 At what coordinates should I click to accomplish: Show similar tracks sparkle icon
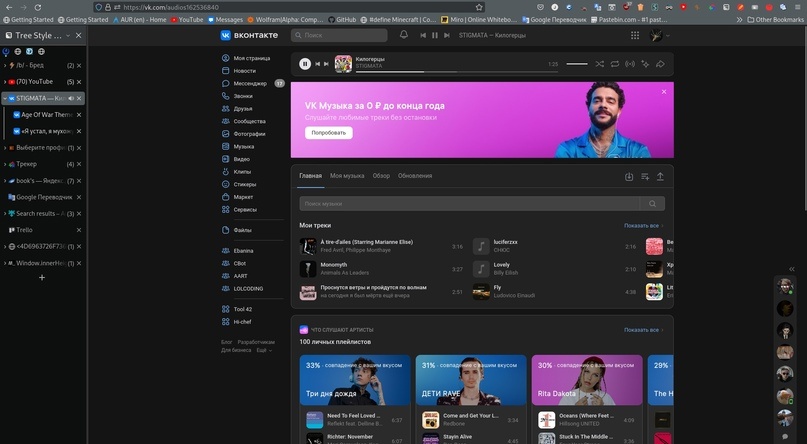[645, 64]
